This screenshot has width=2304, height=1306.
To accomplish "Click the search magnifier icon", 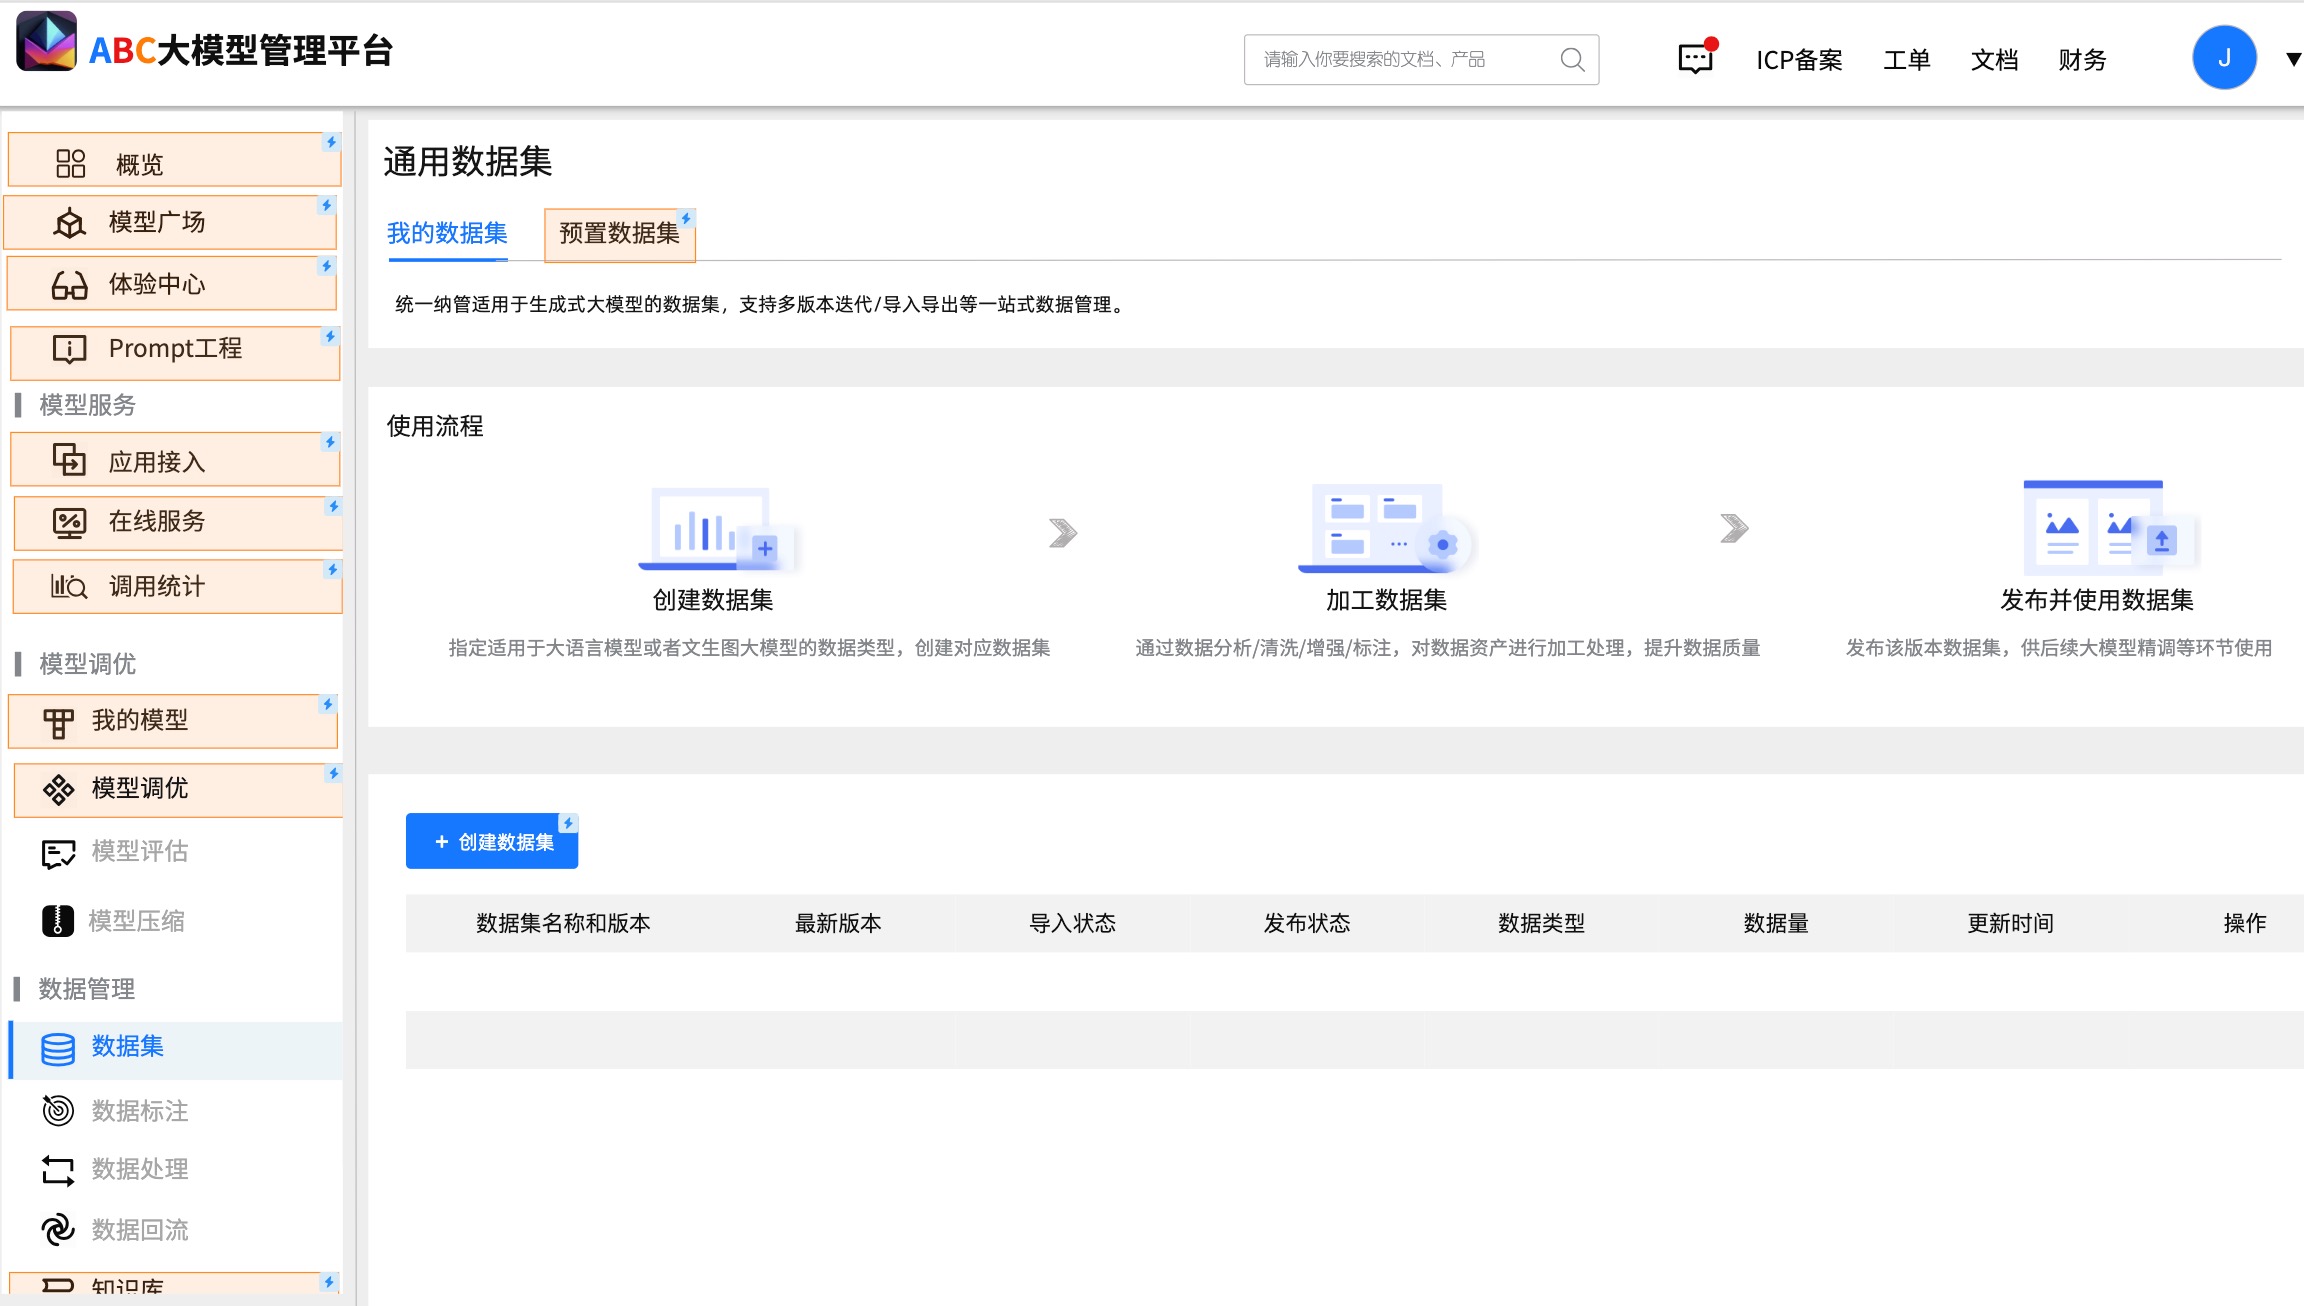I will (1572, 60).
